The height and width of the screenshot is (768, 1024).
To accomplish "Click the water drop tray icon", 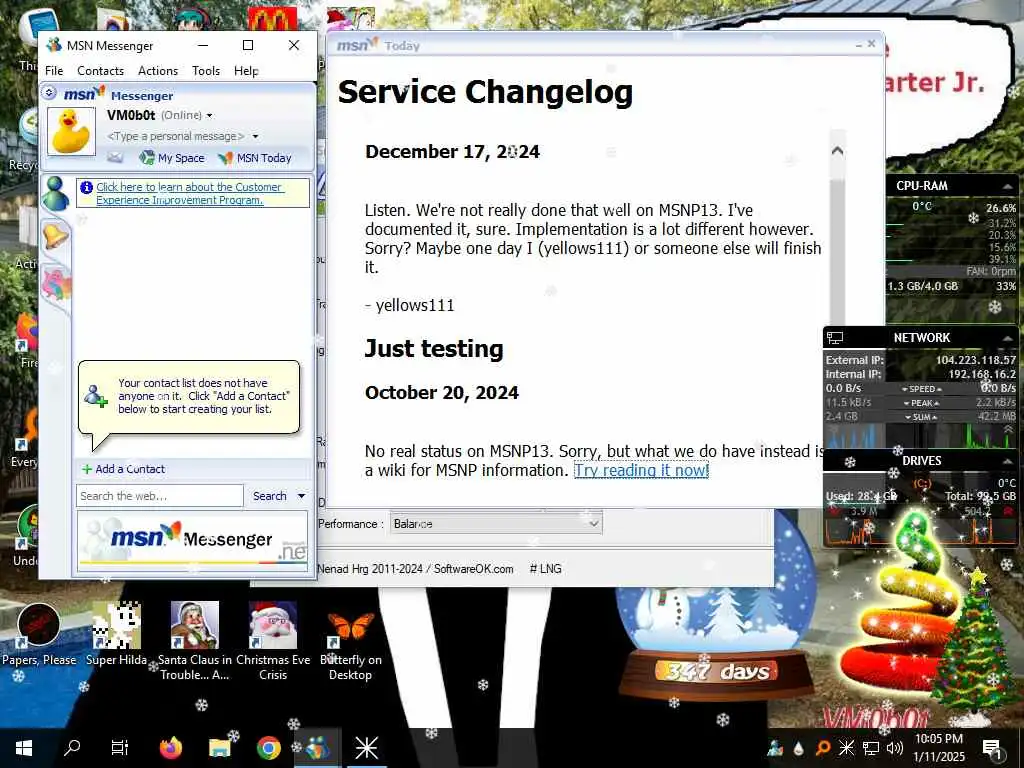I will [x=799, y=748].
